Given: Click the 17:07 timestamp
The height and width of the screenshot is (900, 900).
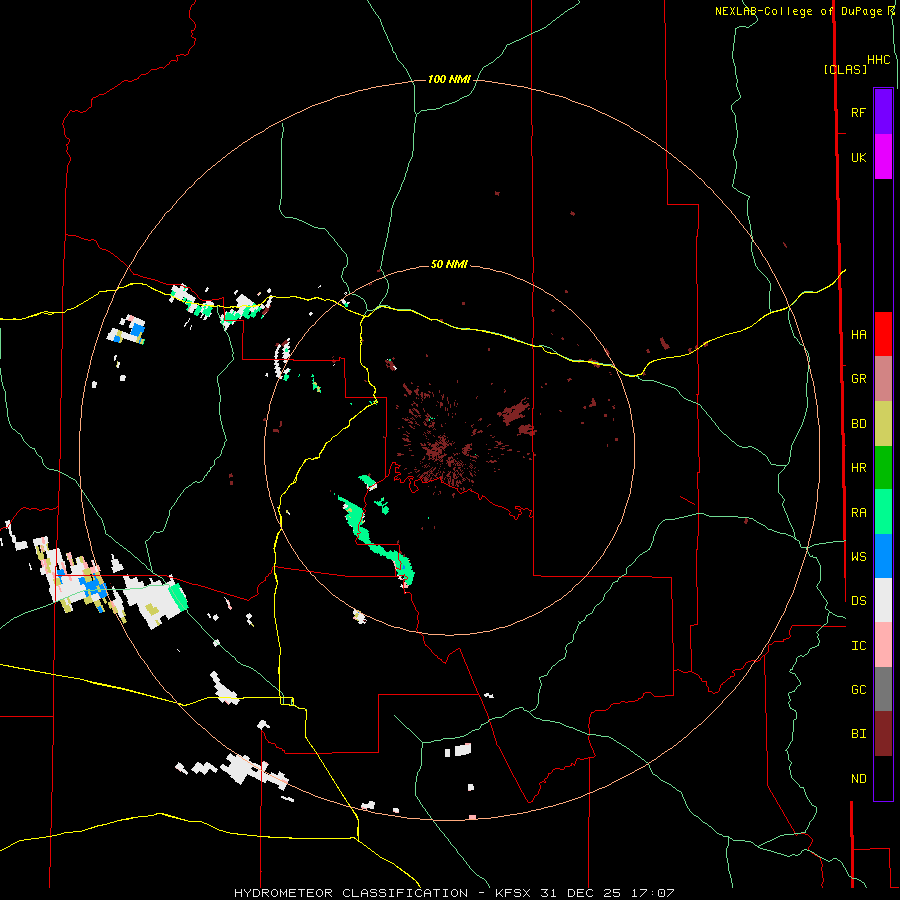Looking at the screenshot, I should [x=654, y=893].
